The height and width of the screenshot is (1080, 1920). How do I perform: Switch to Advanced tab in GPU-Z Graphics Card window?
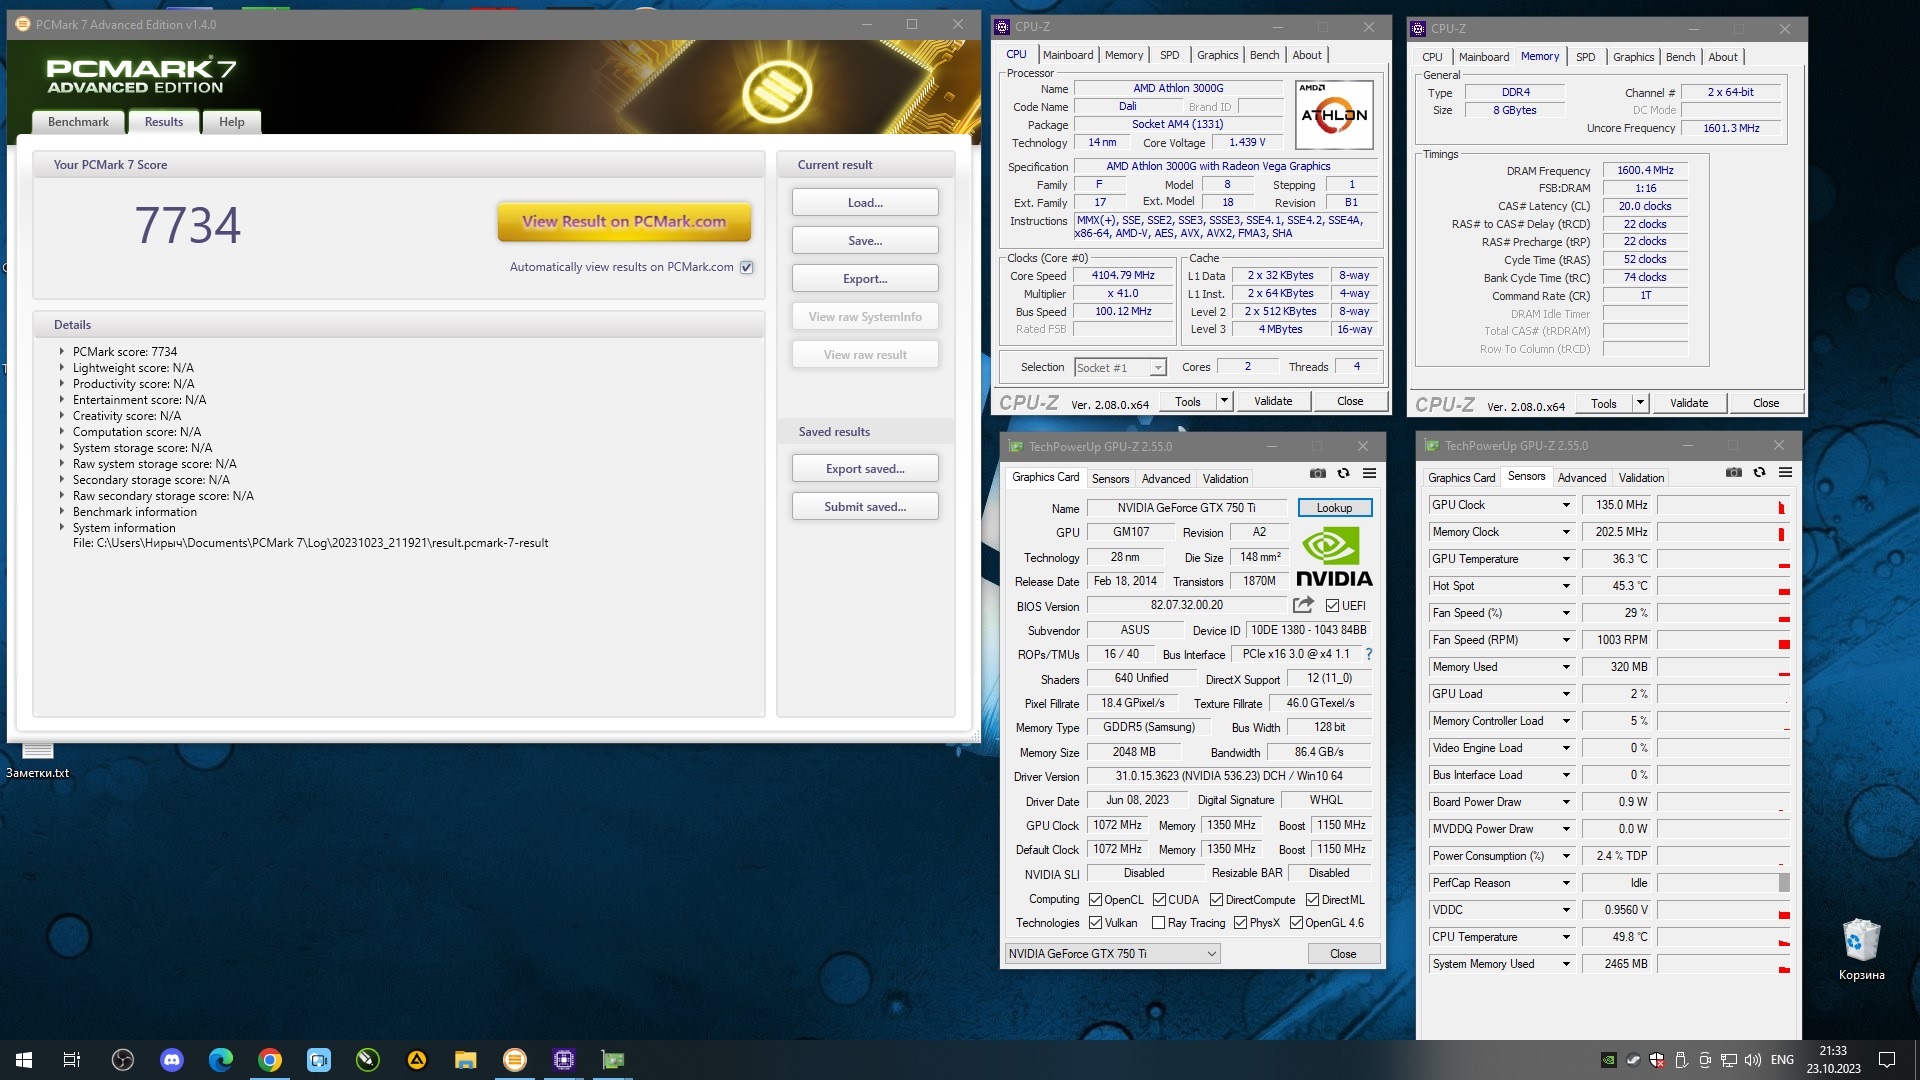[x=1166, y=479]
